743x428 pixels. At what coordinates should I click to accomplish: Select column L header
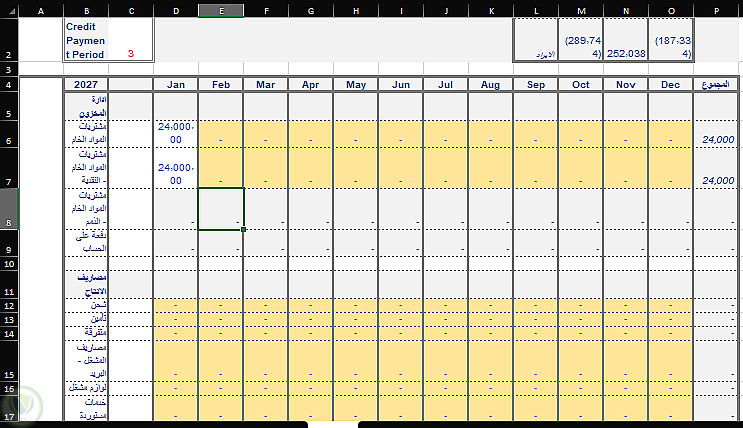536,10
